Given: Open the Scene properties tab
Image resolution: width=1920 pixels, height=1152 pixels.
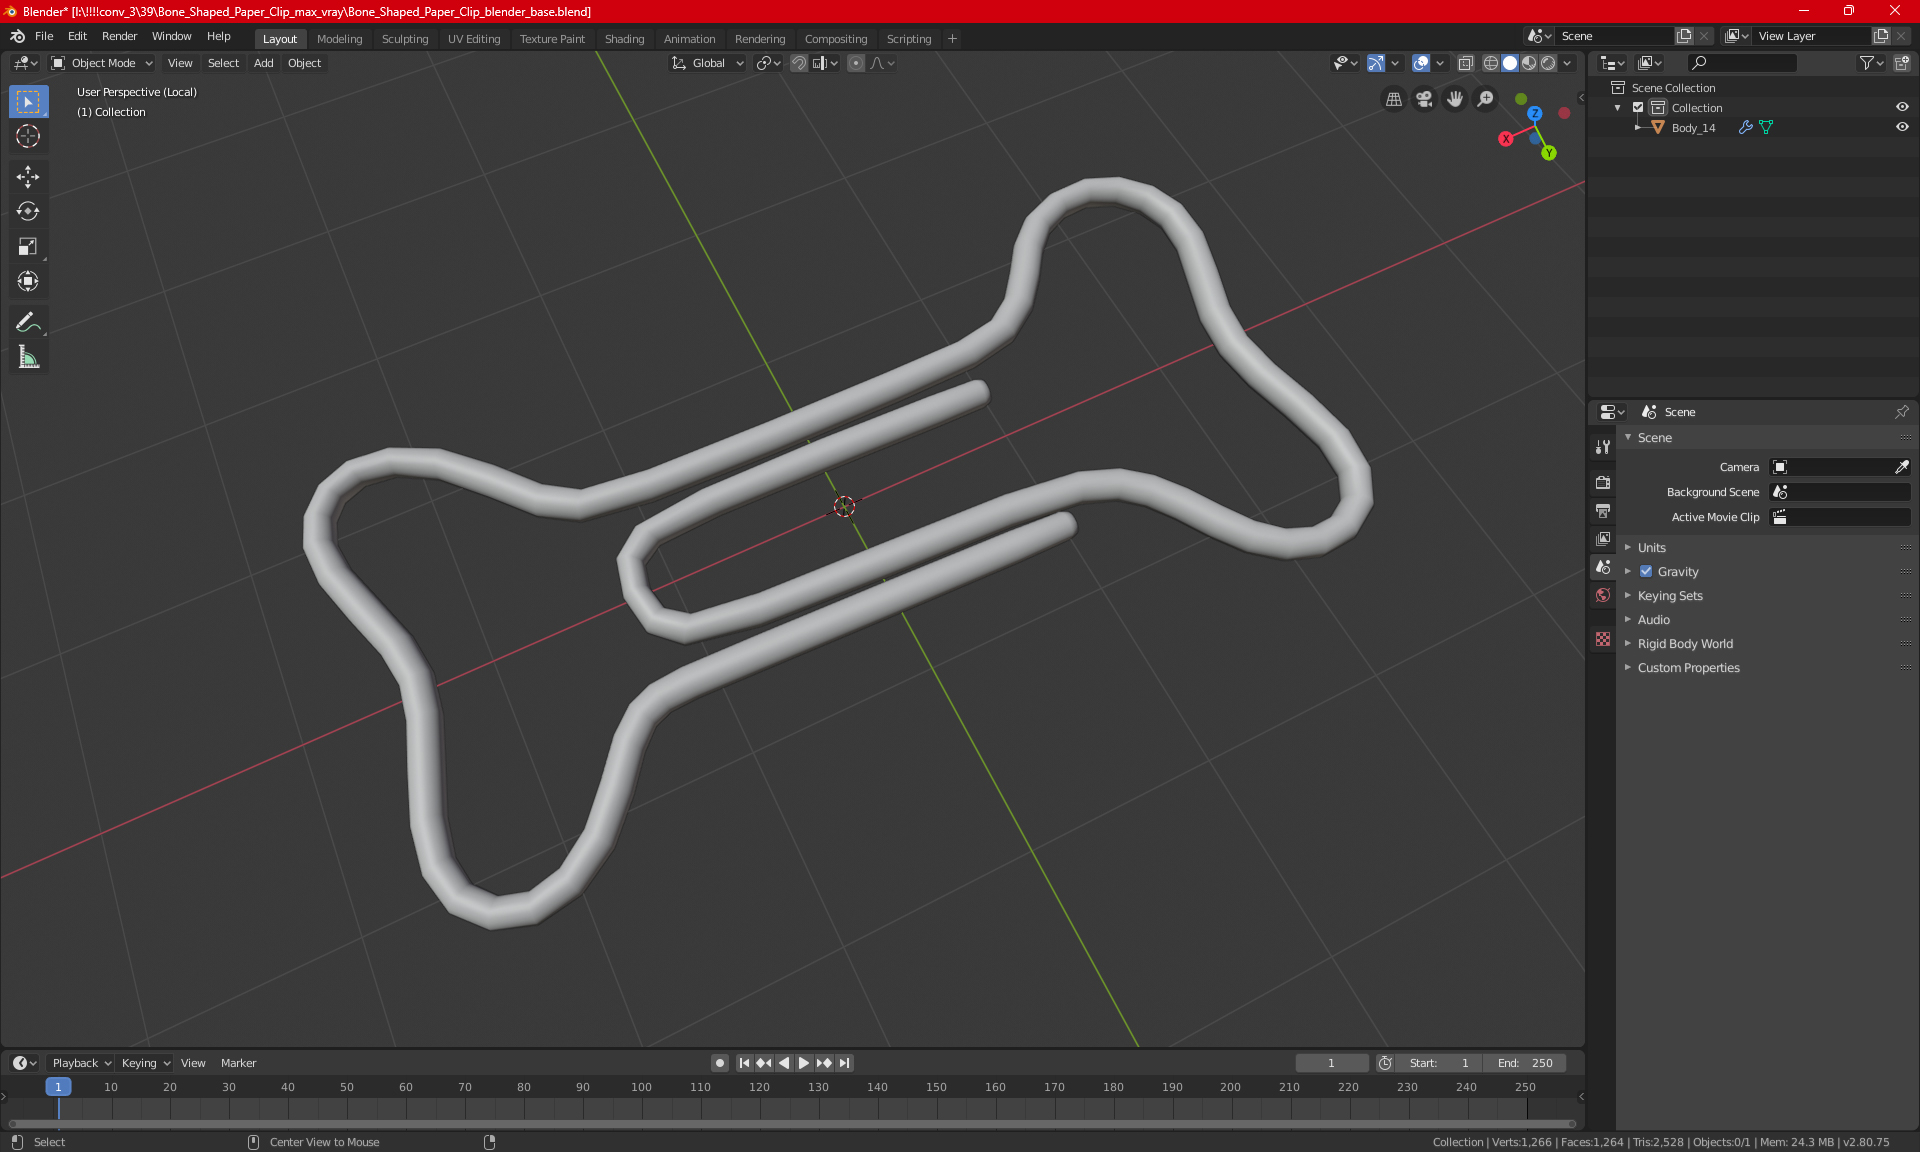Looking at the screenshot, I should (1603, 567).
